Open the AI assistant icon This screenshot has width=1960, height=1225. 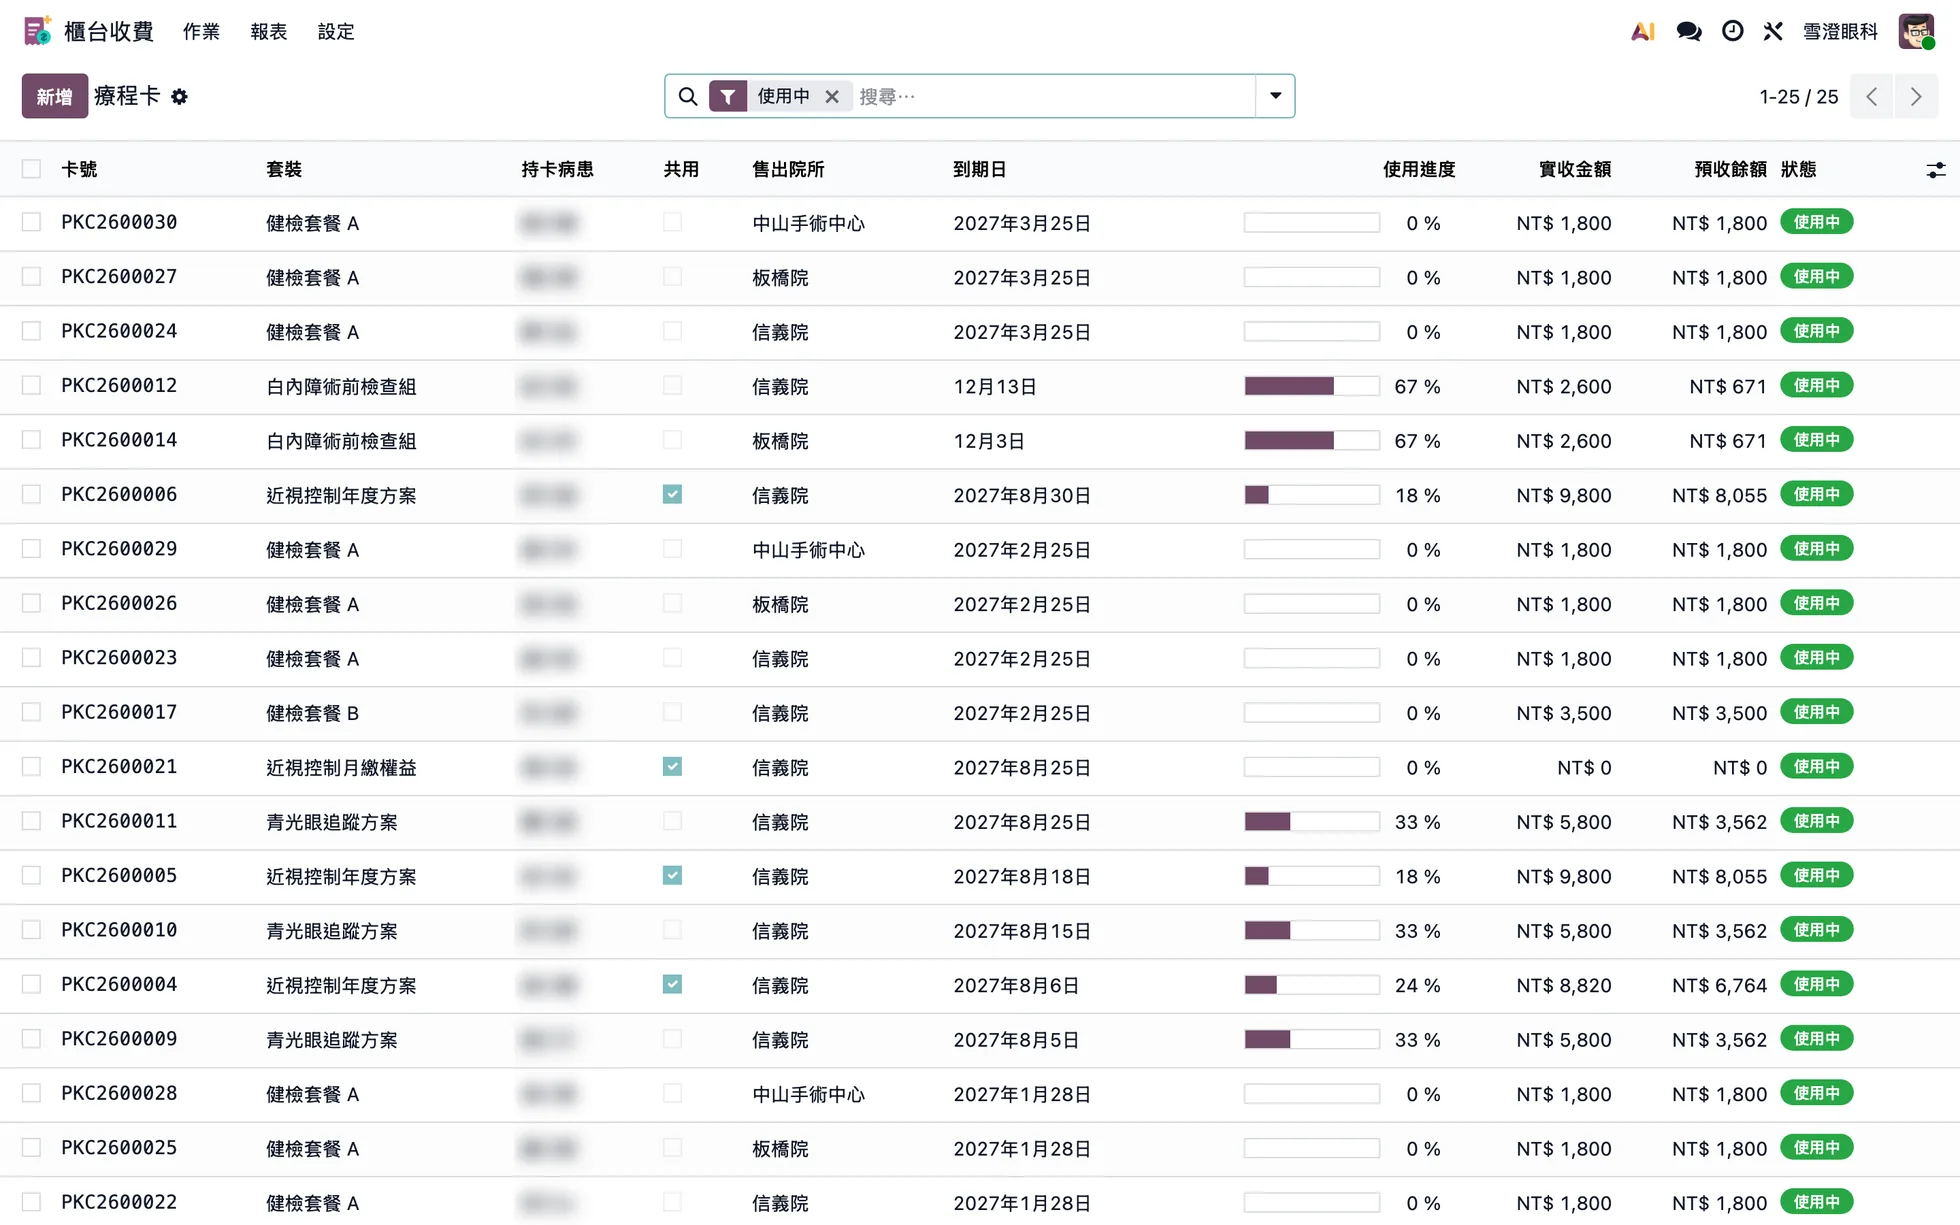(x=1642, y=31)
